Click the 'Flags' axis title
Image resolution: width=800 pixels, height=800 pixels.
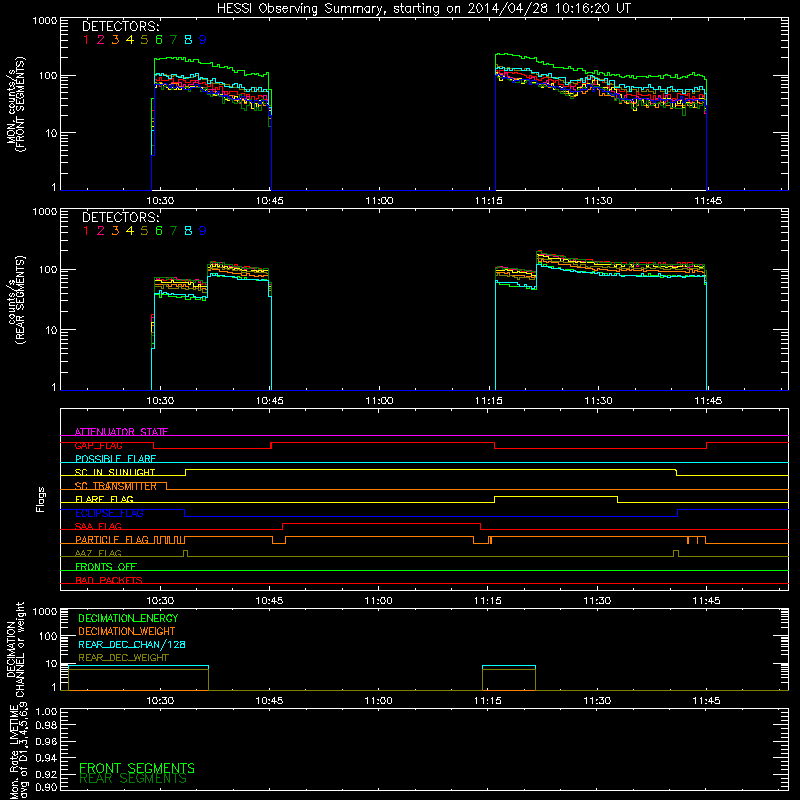click(x=41, y=499)
